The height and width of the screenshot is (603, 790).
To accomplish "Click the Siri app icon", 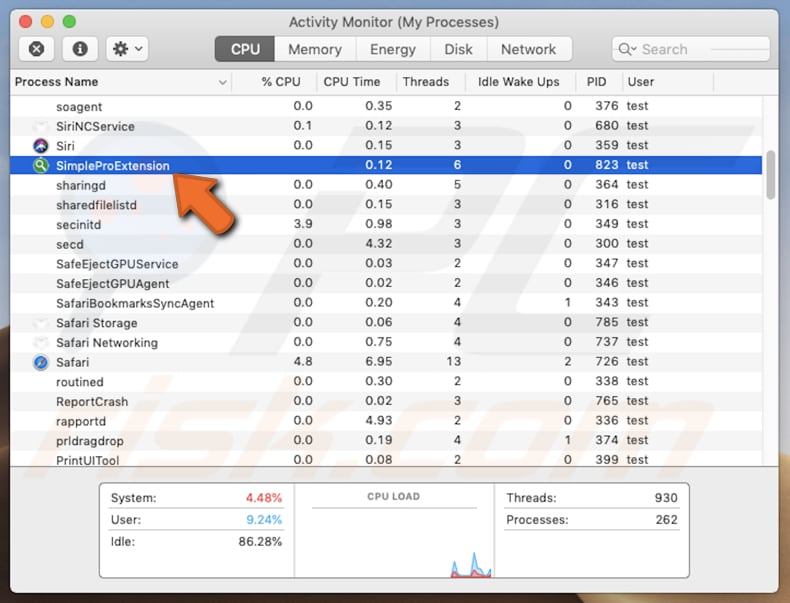I will point(40,146).
